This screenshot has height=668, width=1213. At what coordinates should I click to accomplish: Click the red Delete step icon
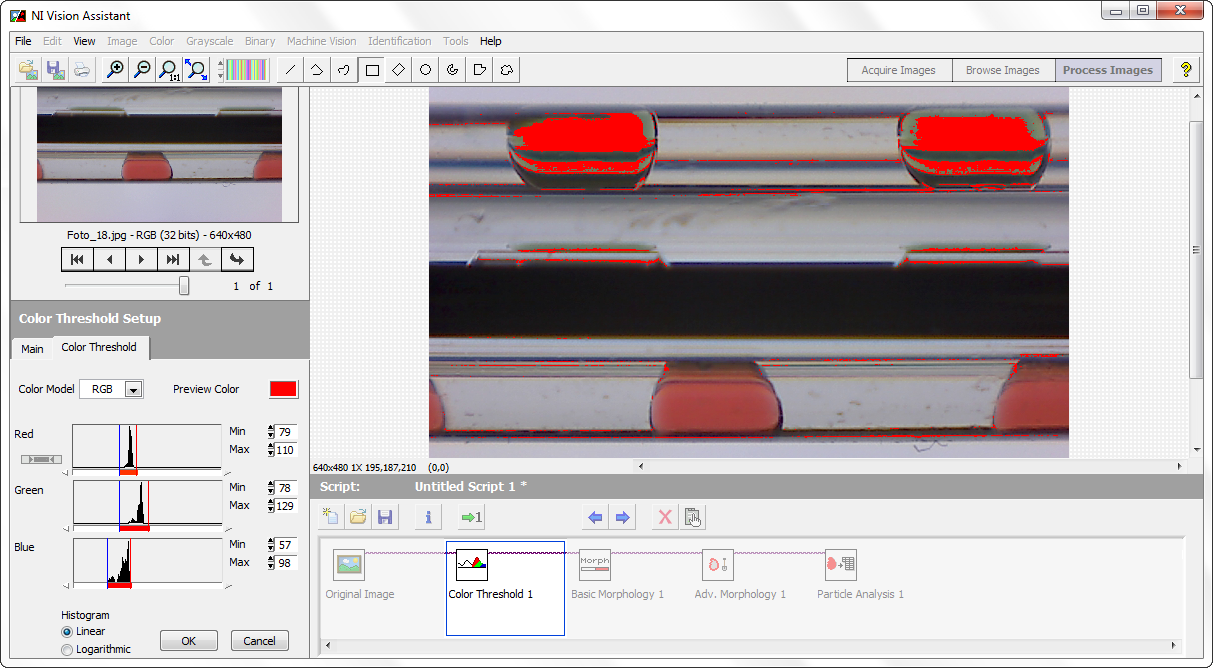pyautogui.click(x=663, y=517)
